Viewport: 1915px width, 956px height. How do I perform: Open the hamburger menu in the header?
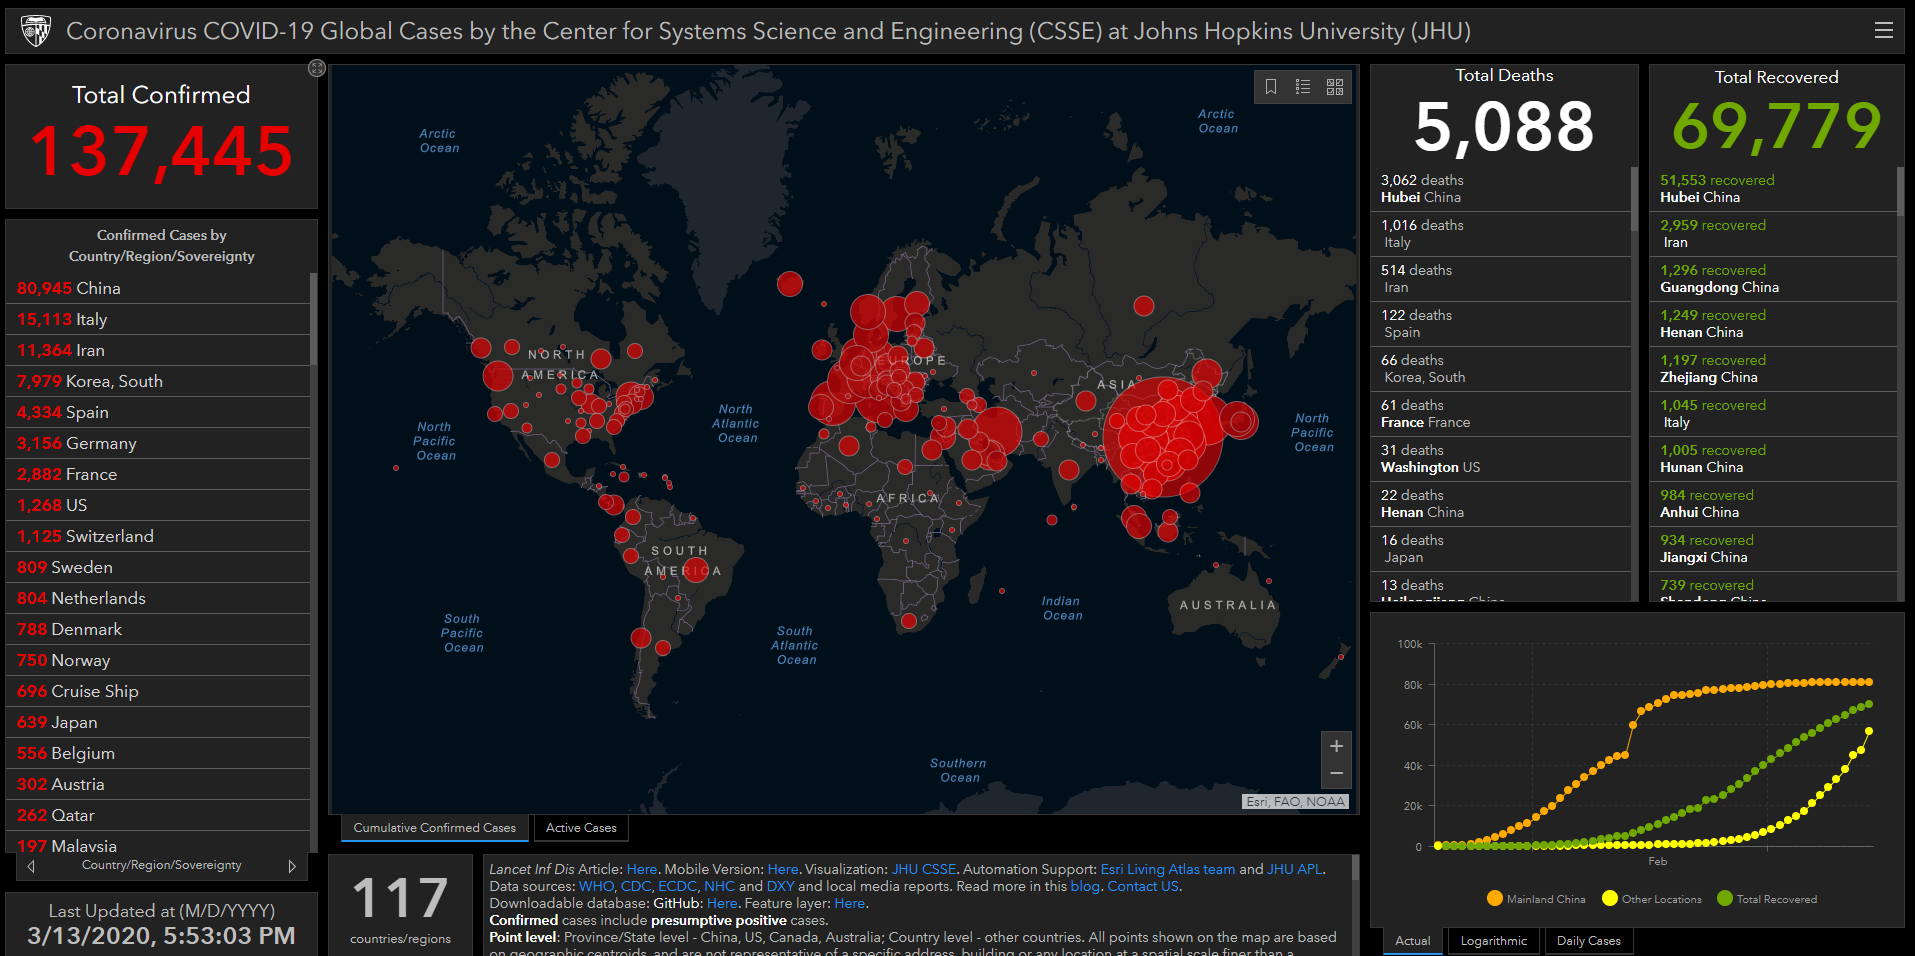pos(1883,31)
